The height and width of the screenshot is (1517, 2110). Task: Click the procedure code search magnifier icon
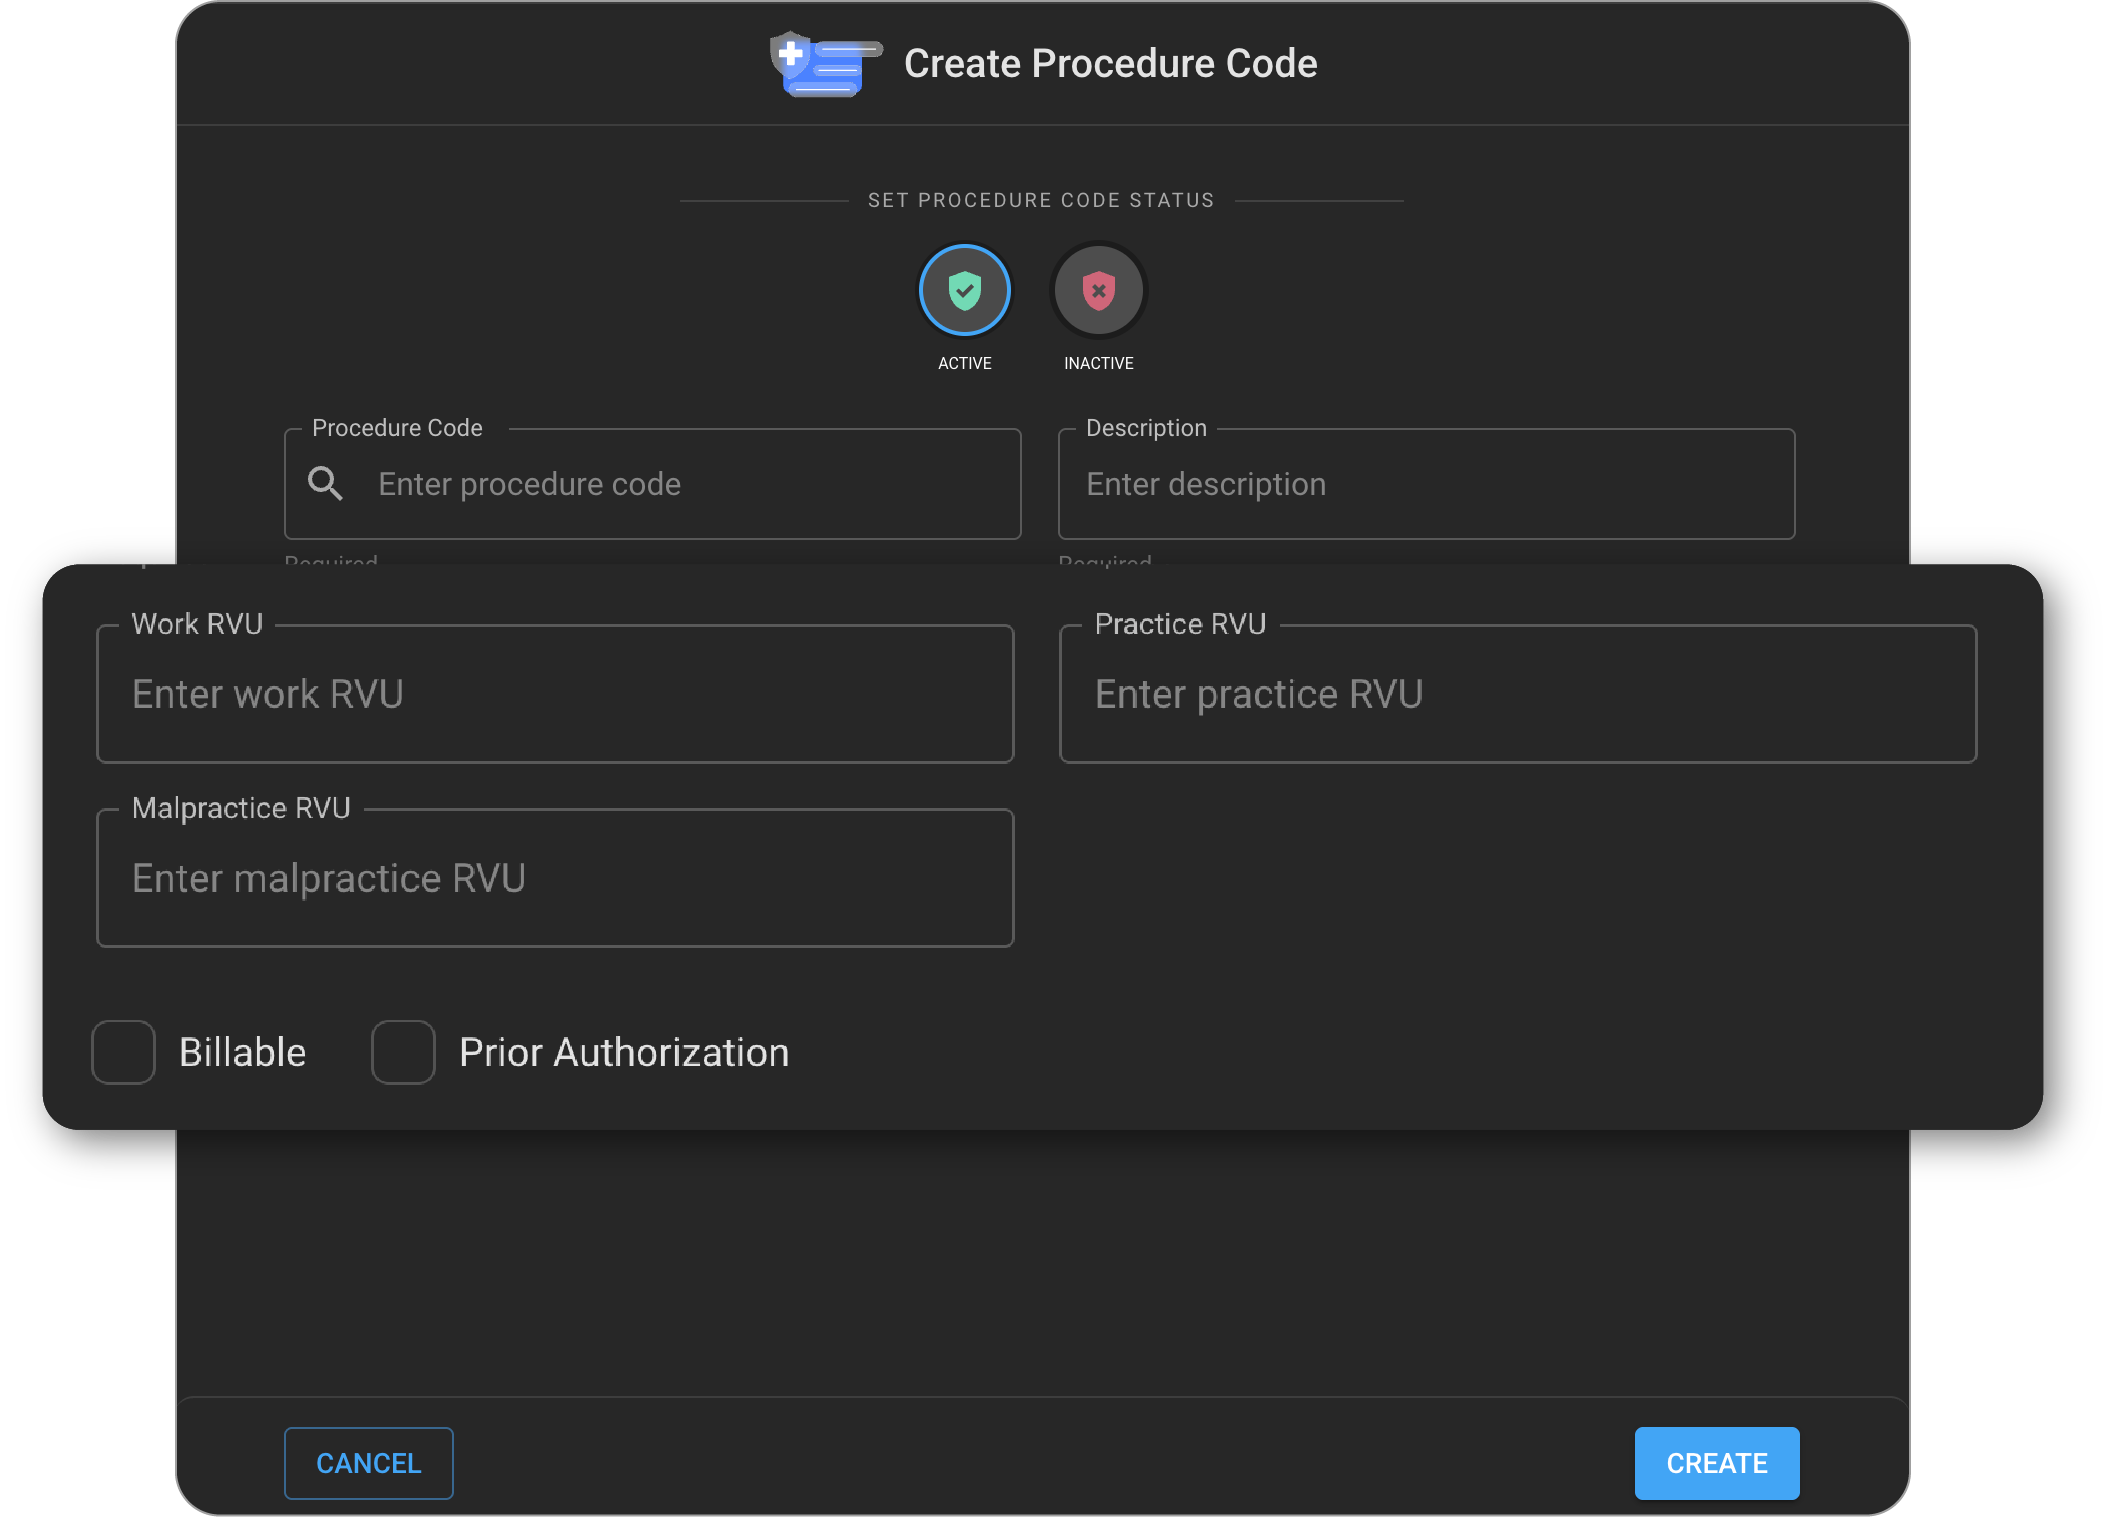[325, 484]
